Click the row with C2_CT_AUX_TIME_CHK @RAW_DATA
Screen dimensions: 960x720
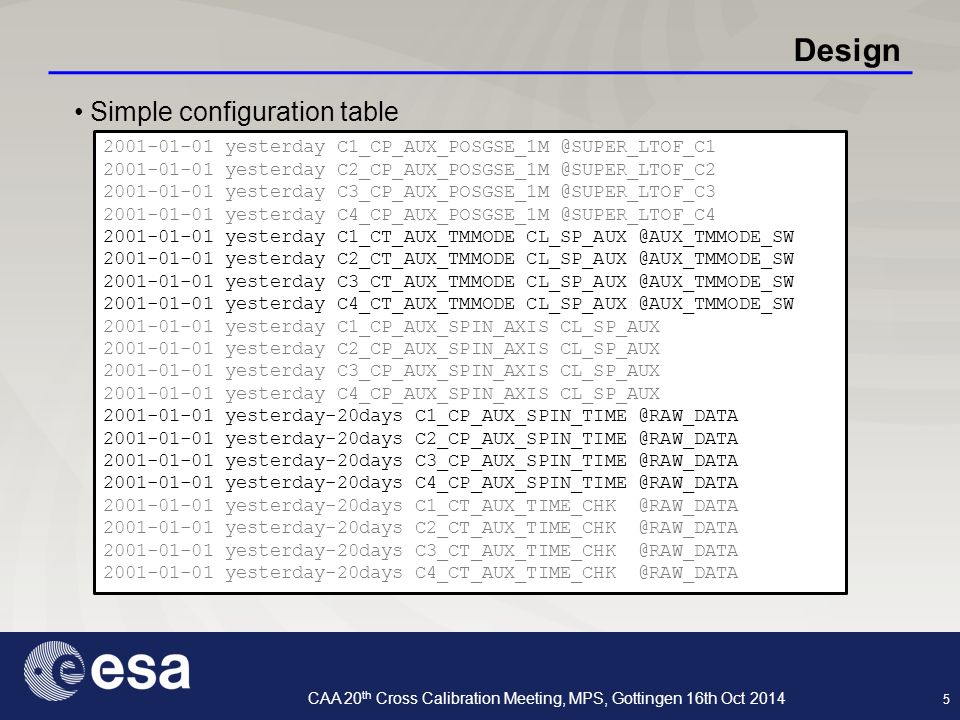click(421, 528)
